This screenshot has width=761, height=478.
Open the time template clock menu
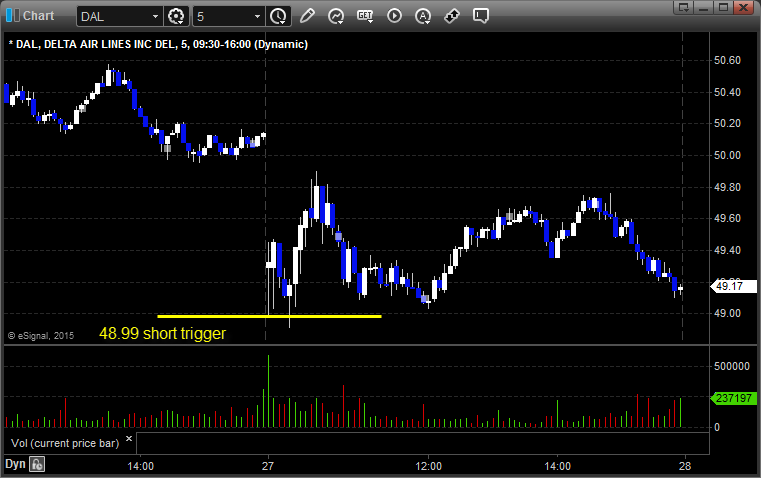point(279,16)
